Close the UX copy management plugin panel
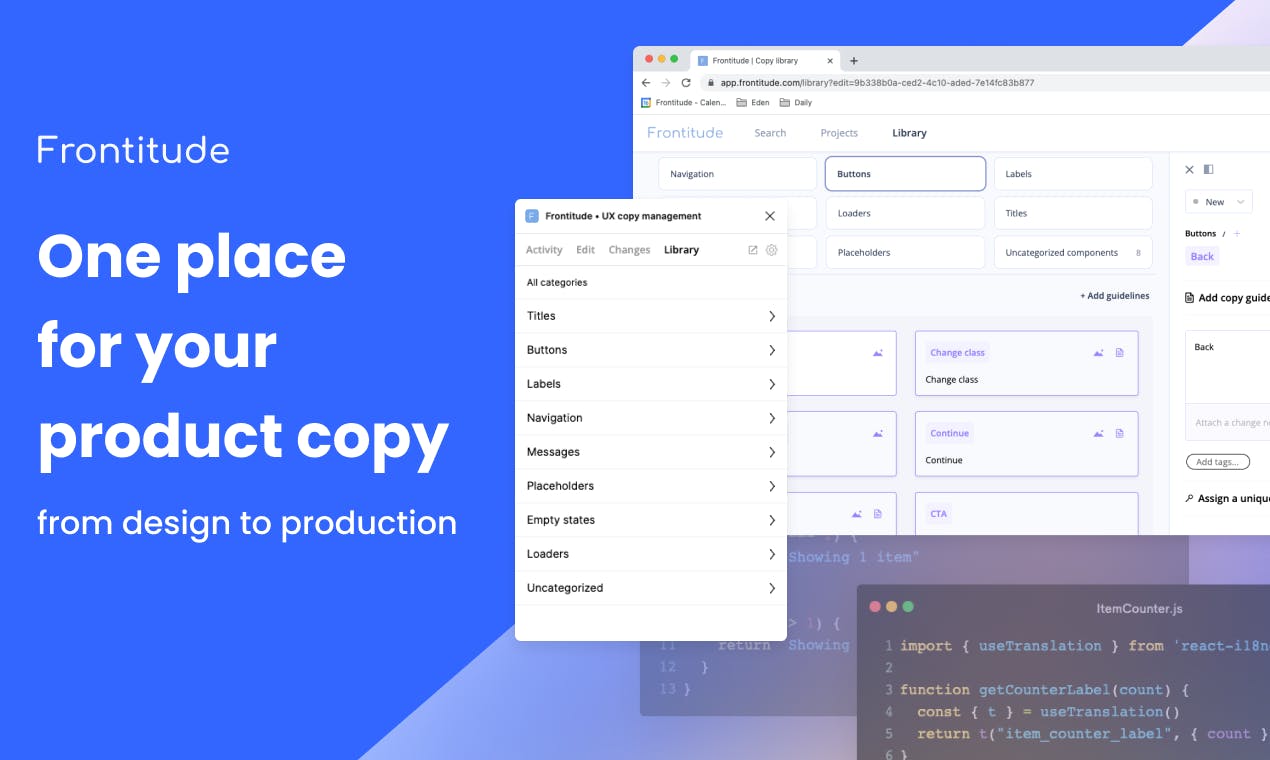Screen dimensions: 1270x760 tap(770, 216)
